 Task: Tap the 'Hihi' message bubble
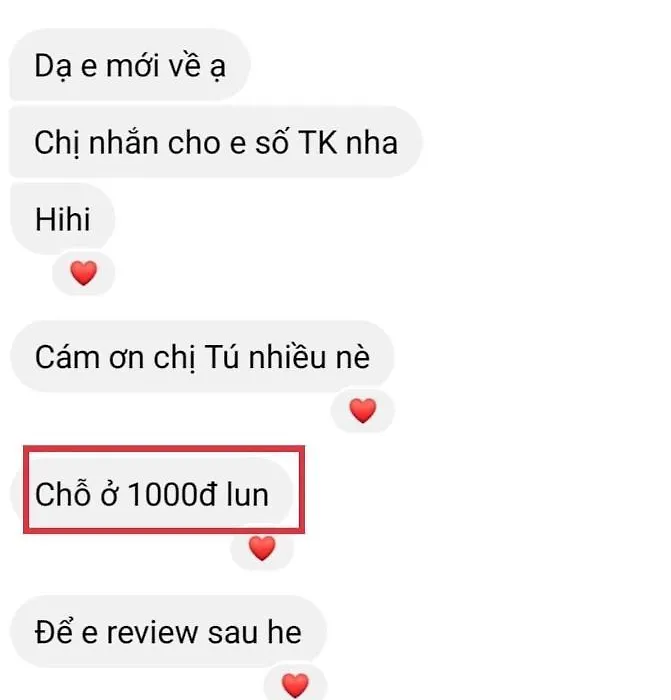(63, 219)
